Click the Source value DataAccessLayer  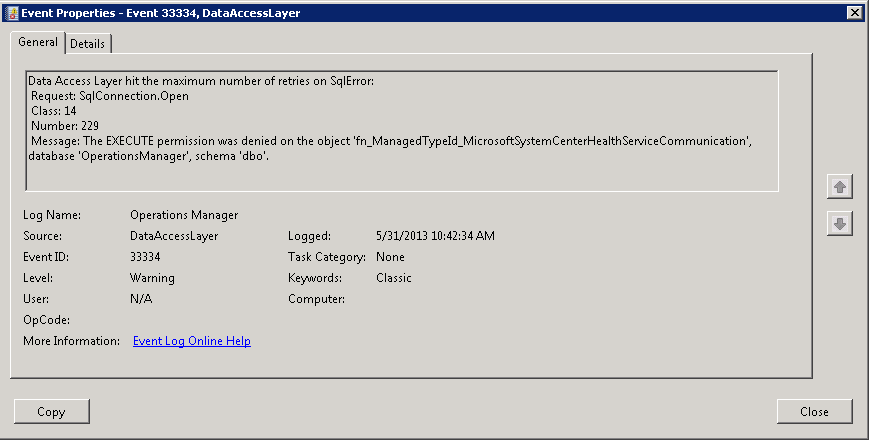tap(174, 236)
